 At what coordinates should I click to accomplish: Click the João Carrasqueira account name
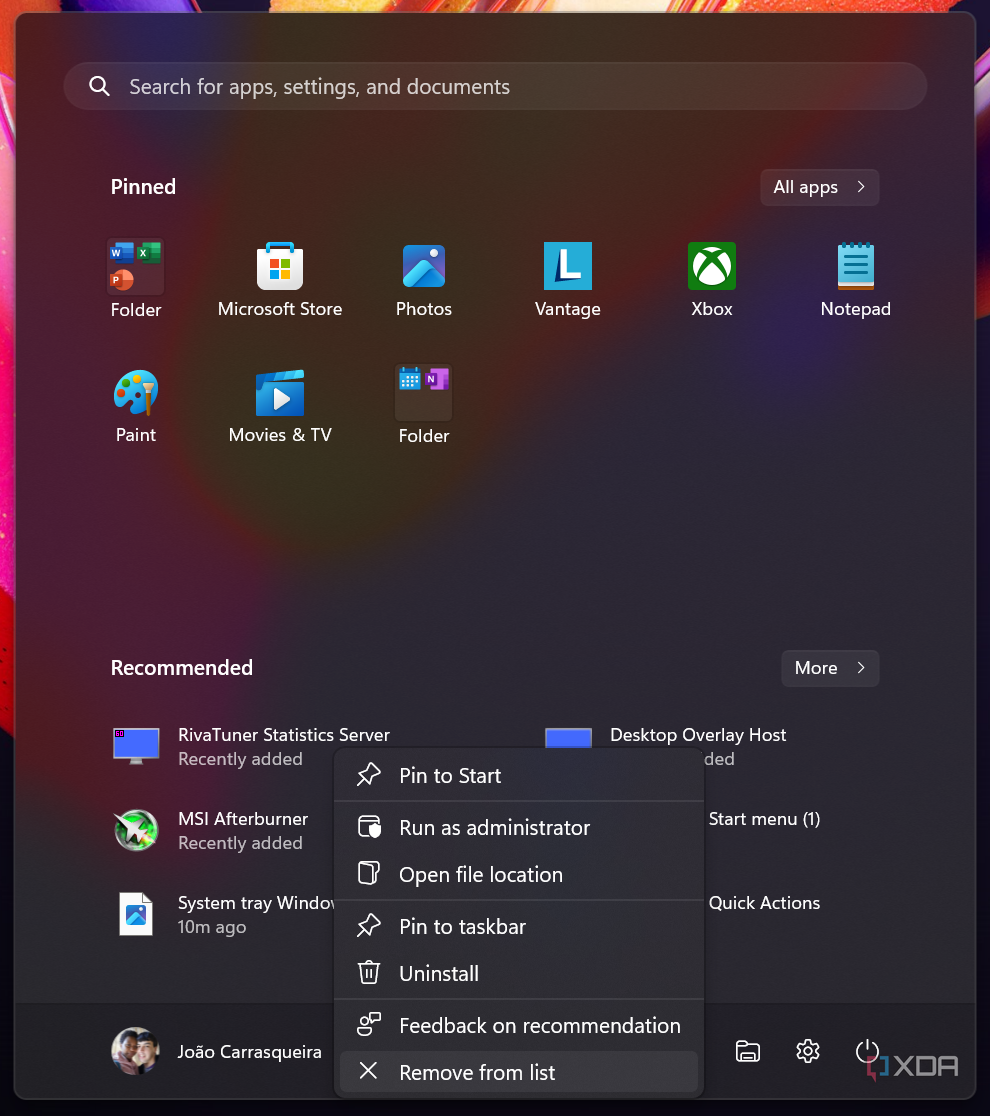click(x=249, y=1052)
